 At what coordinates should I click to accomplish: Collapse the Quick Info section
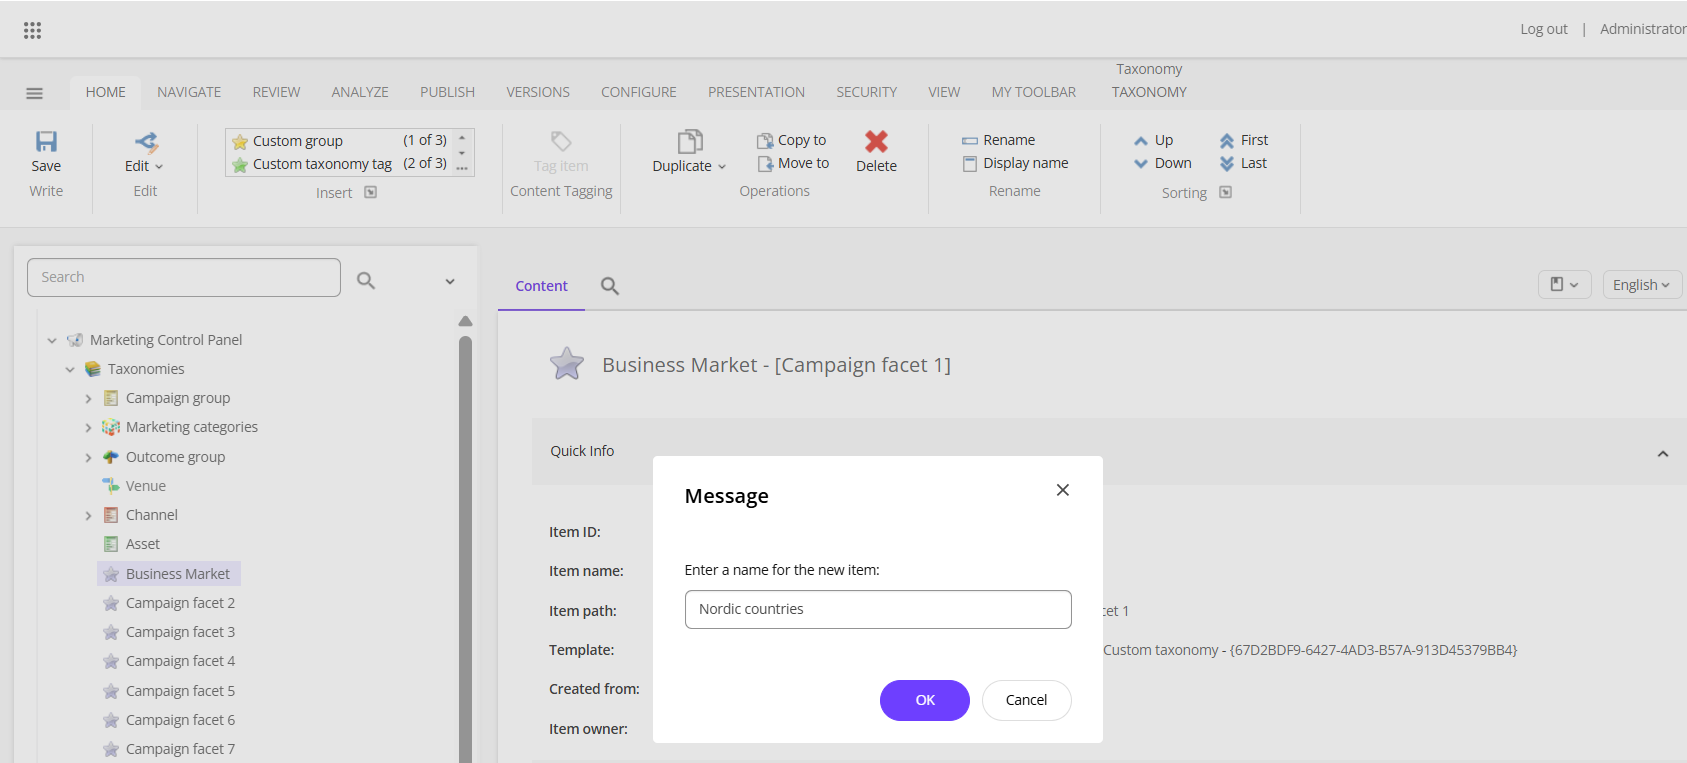pyautogui.click(x=1663, y=454)
